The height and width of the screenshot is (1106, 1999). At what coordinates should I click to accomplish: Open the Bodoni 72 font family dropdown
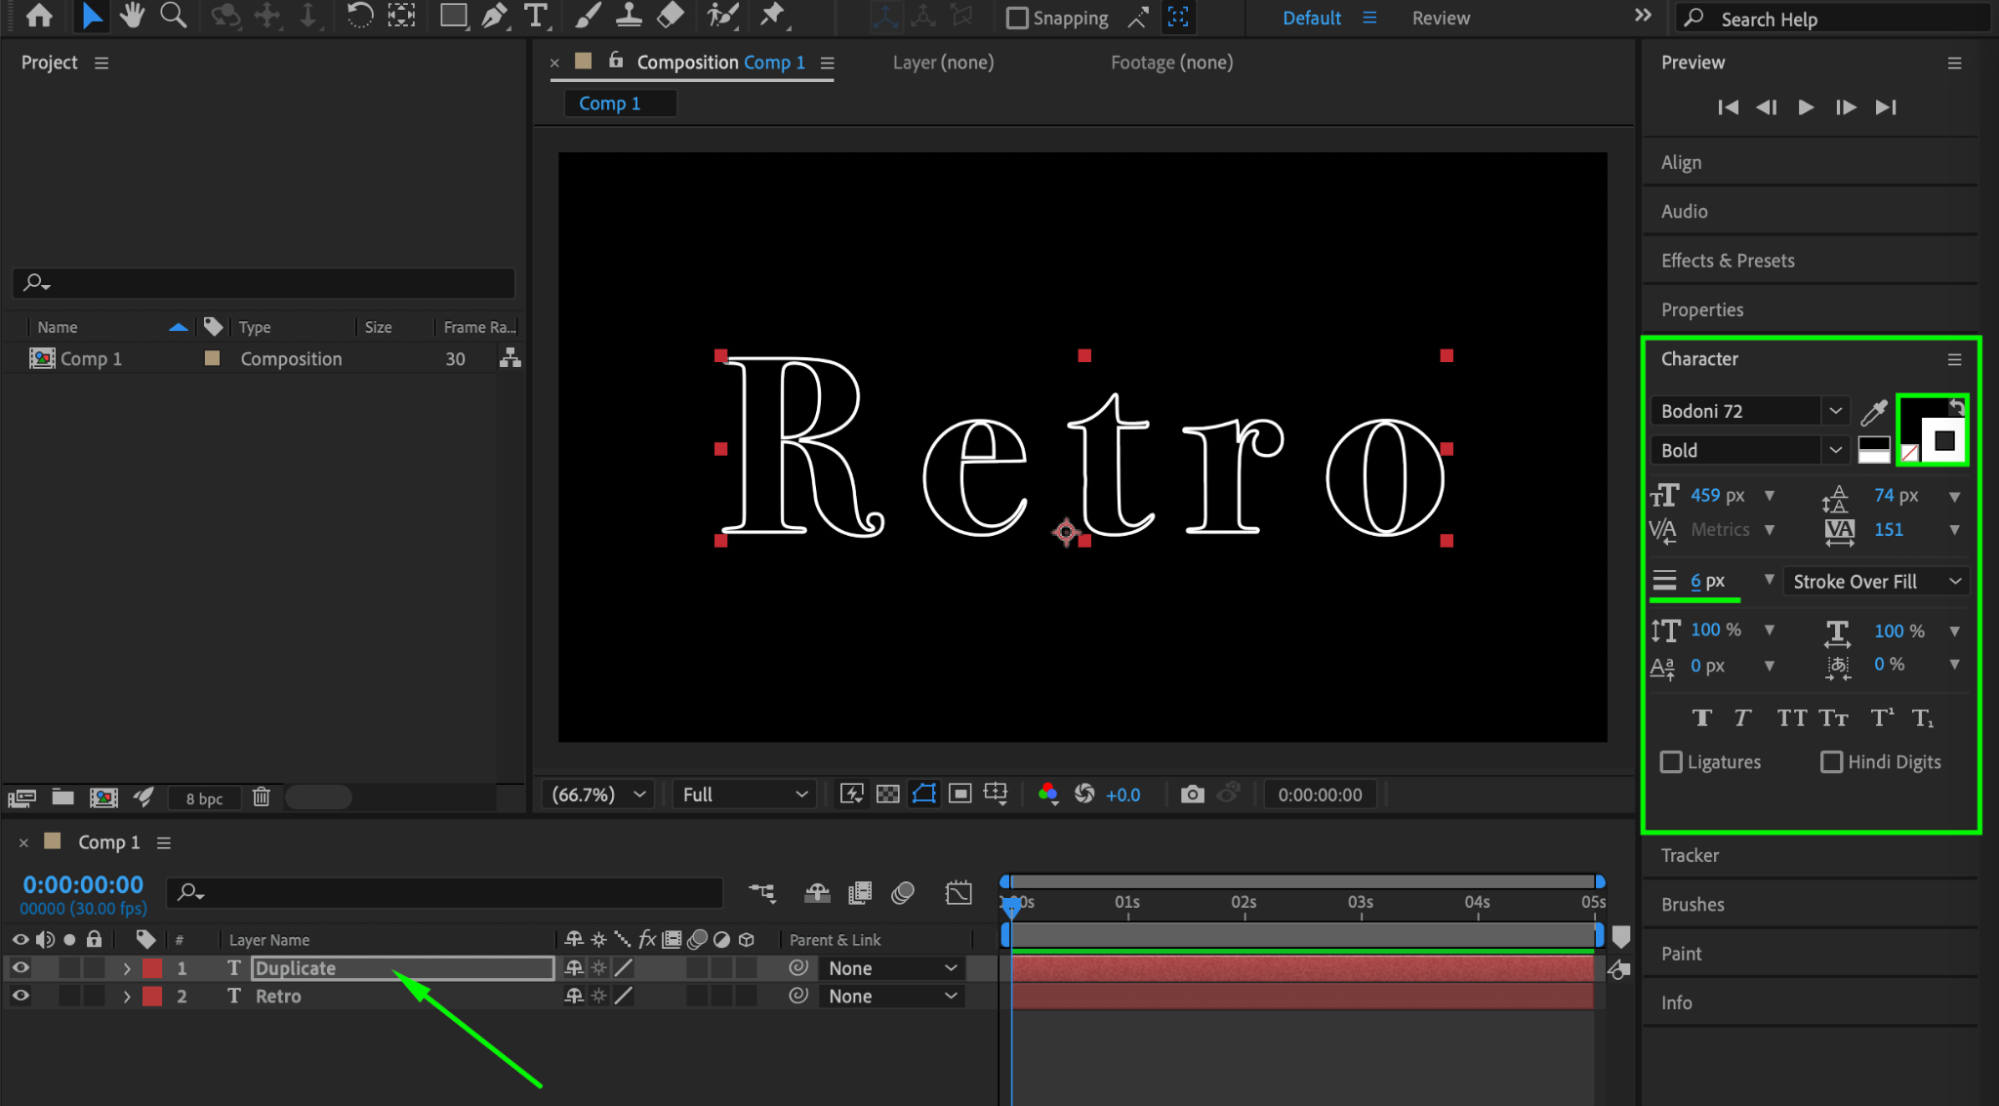point(1749,411)
